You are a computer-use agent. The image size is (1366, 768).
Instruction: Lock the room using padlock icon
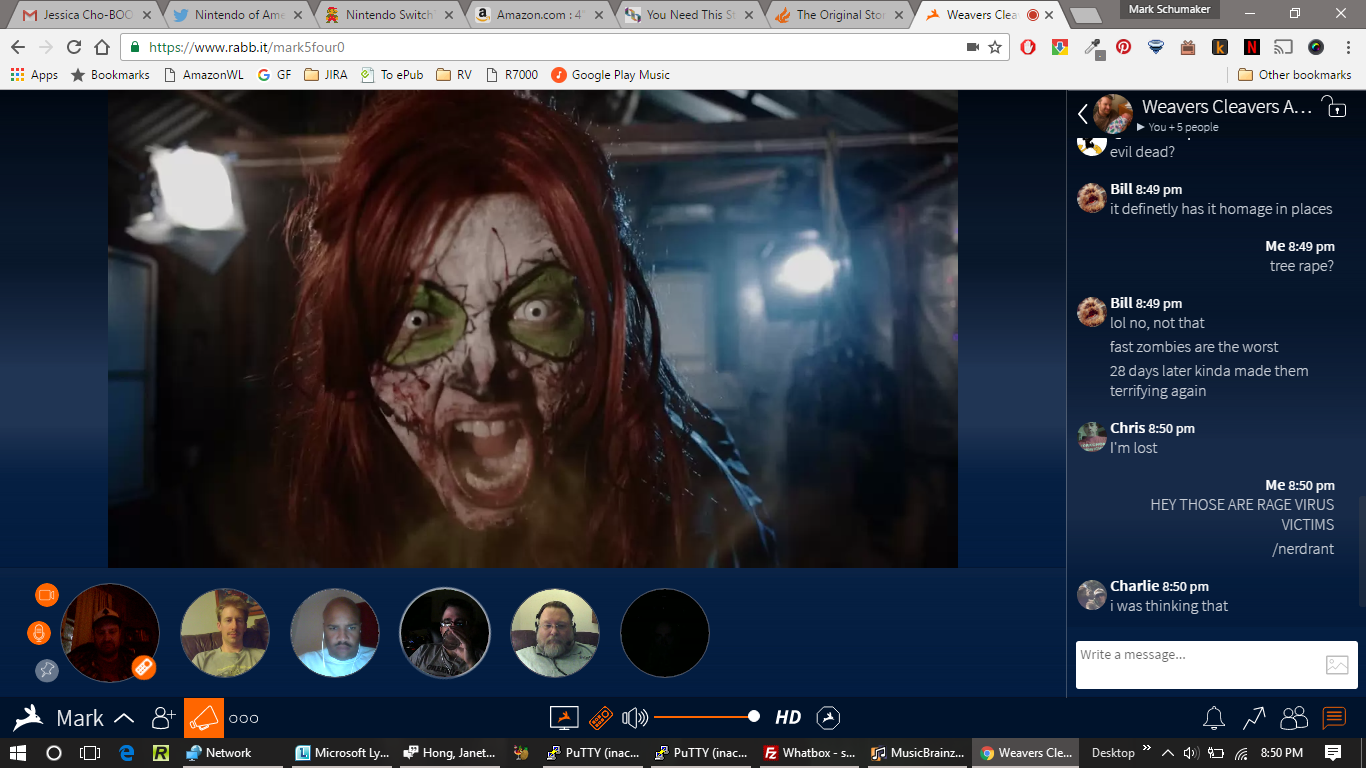[x=1334, y=107]
